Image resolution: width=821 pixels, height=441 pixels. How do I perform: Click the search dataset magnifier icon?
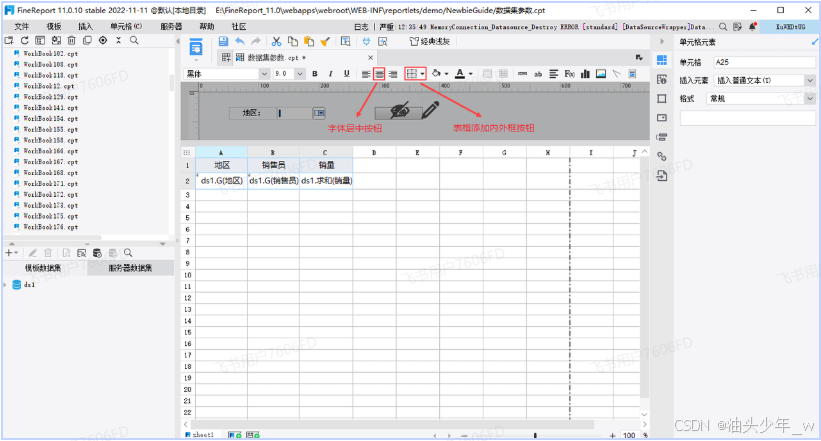pyautogui.click(x=128, y=253)
